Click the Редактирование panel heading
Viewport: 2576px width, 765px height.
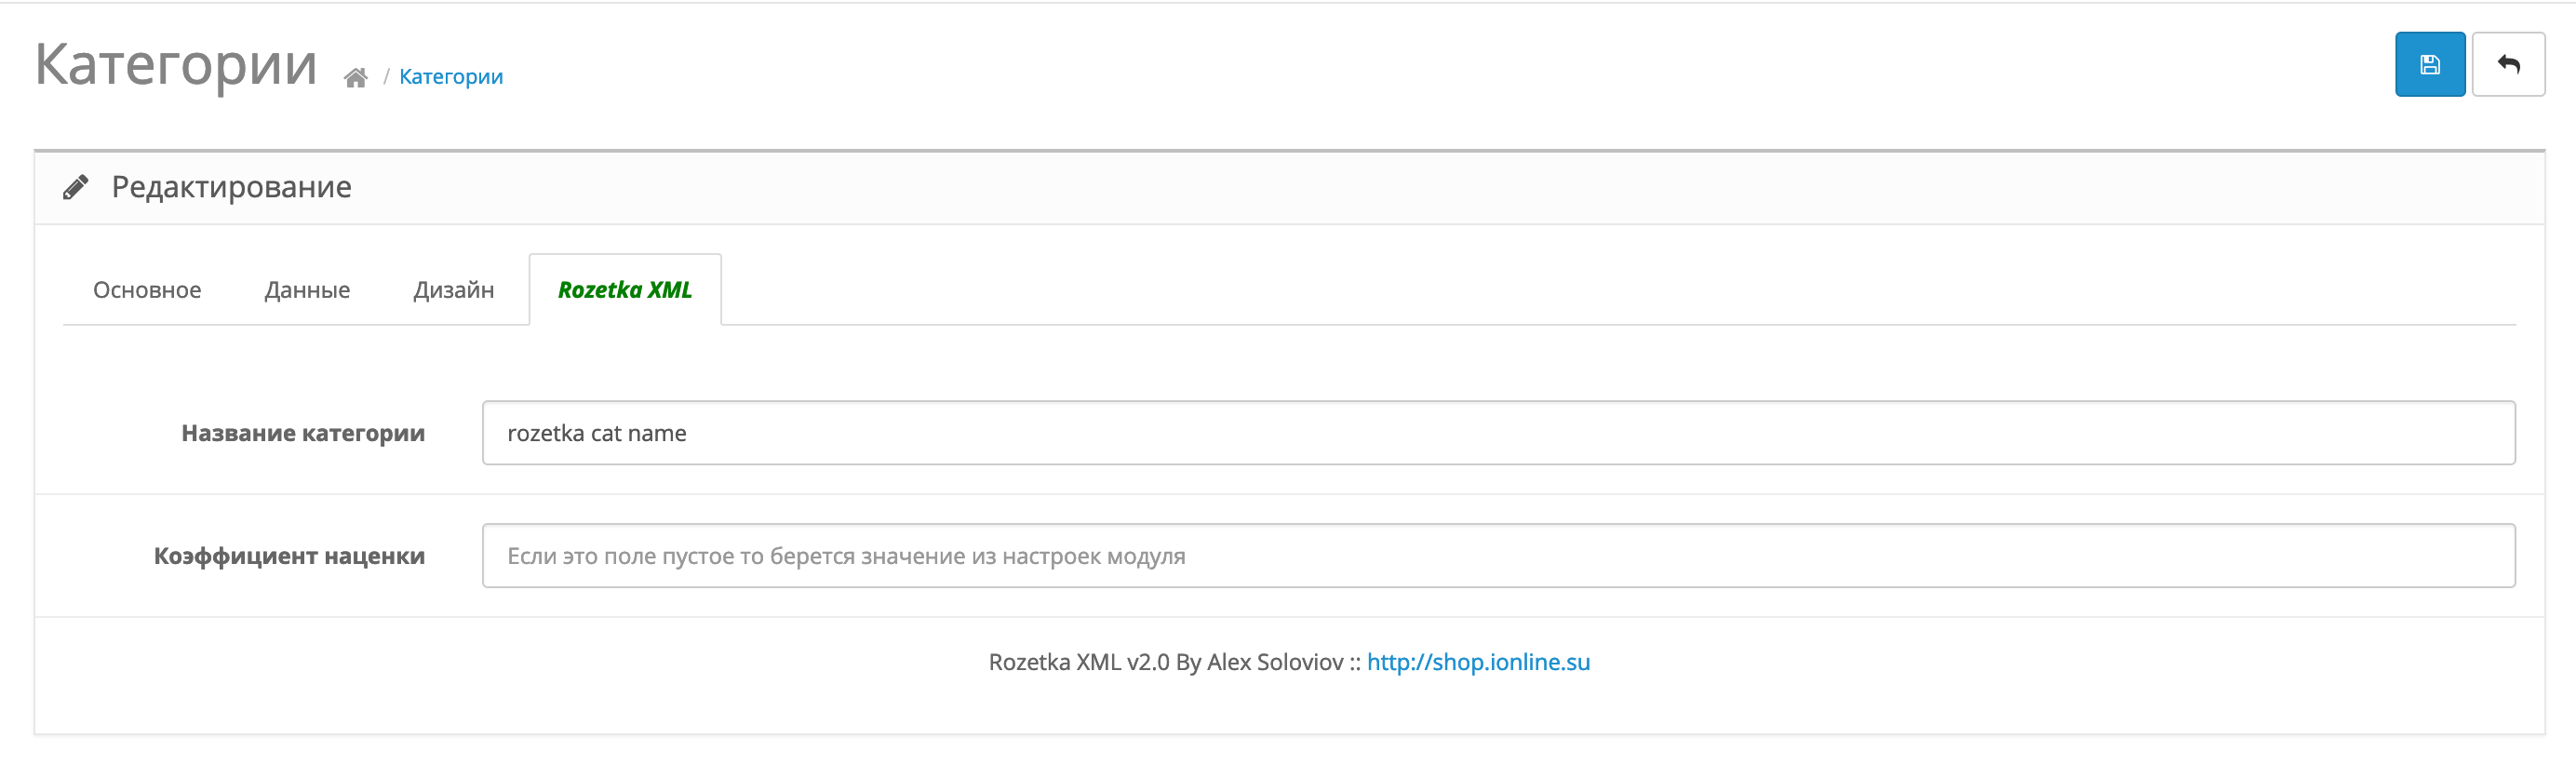click(x=231, y=187)
